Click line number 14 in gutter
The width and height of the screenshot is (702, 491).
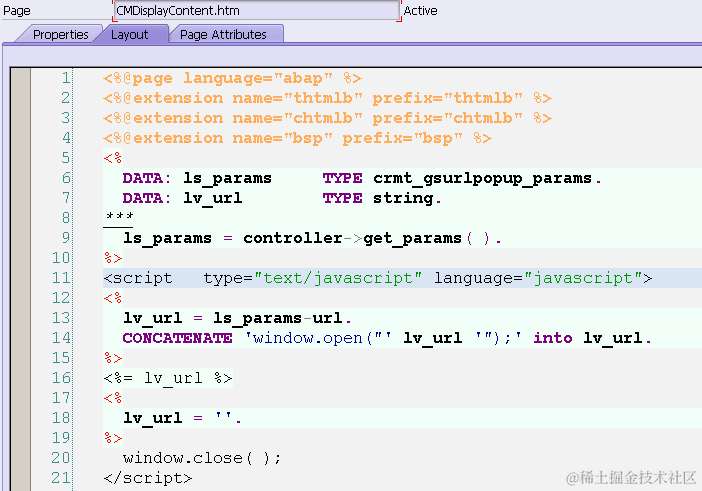61,338
